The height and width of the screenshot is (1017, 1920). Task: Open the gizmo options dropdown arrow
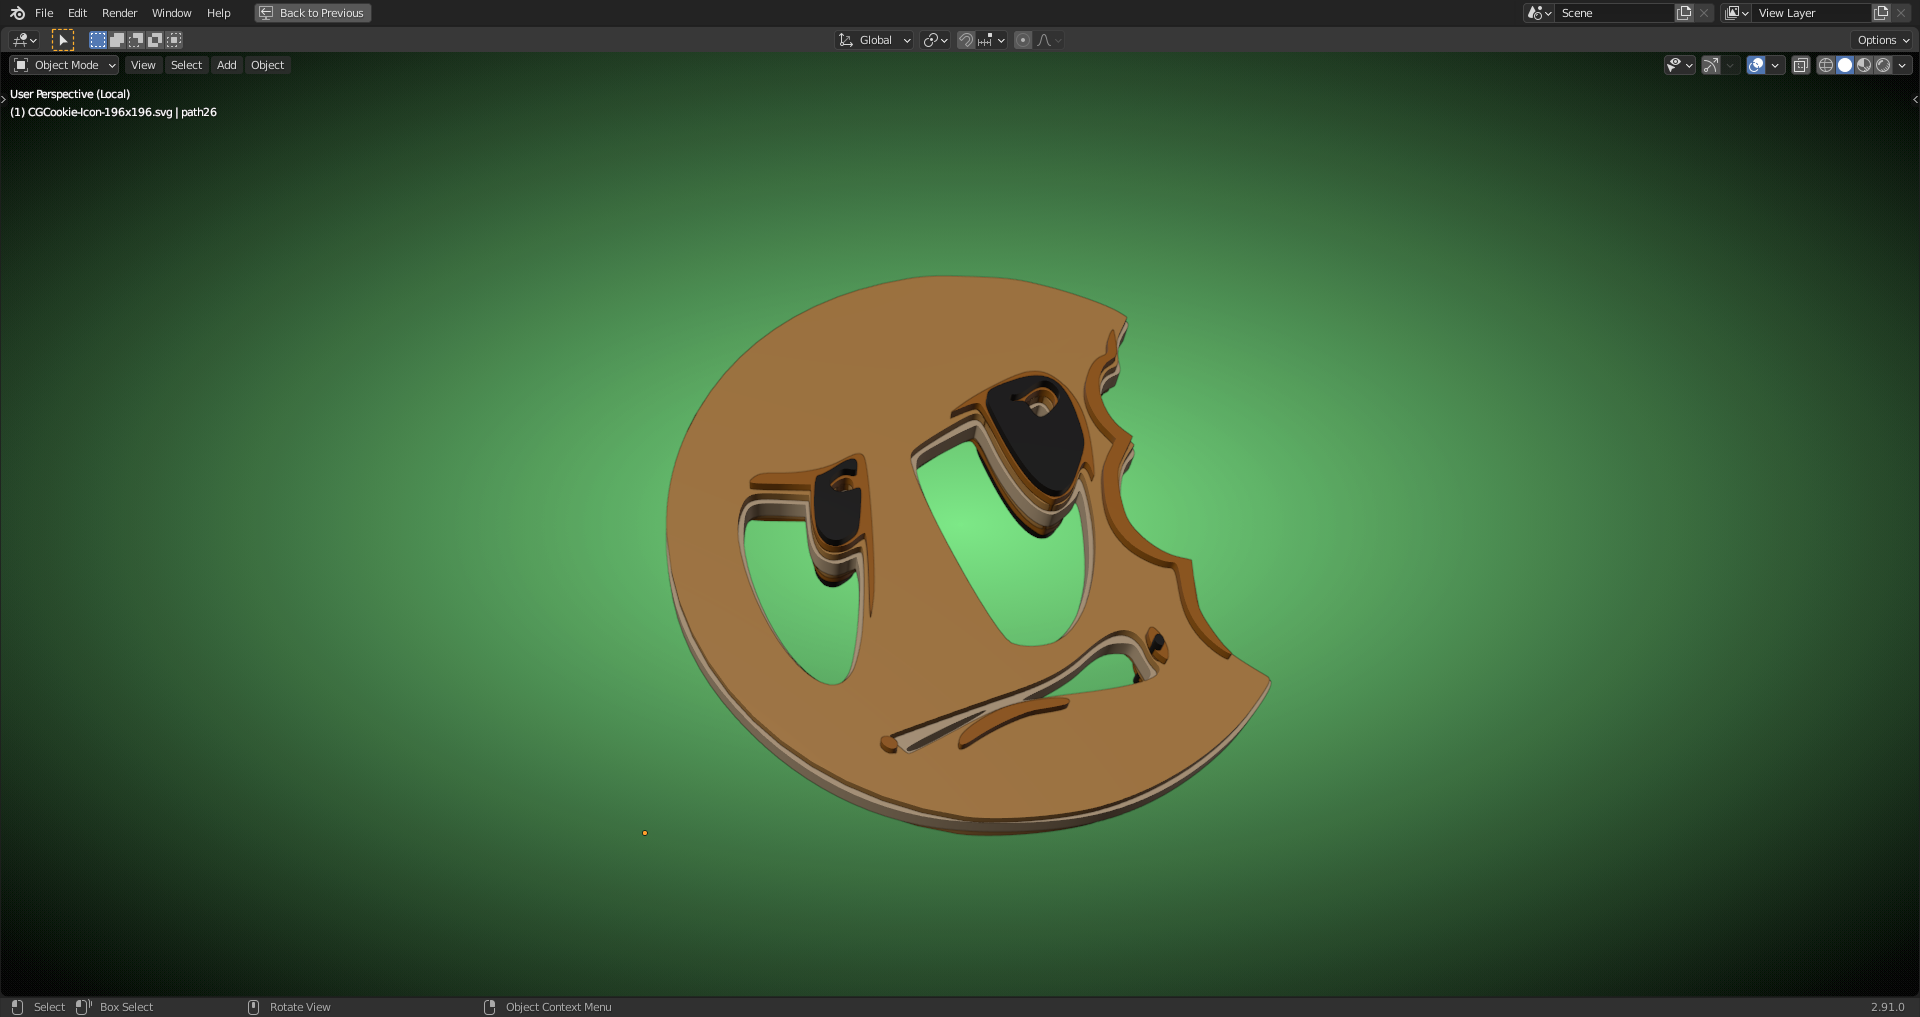pos(1730,65)
